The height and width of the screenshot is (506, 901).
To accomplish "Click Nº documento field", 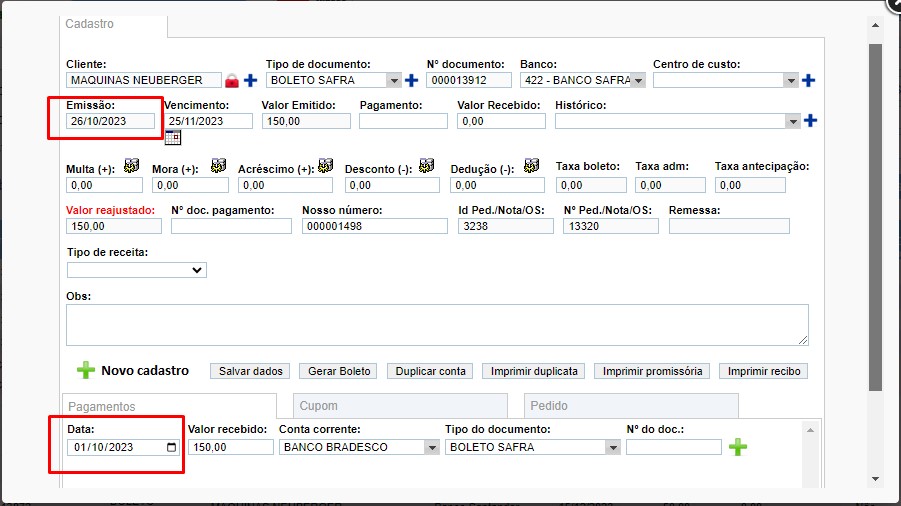I will (469, 80).
